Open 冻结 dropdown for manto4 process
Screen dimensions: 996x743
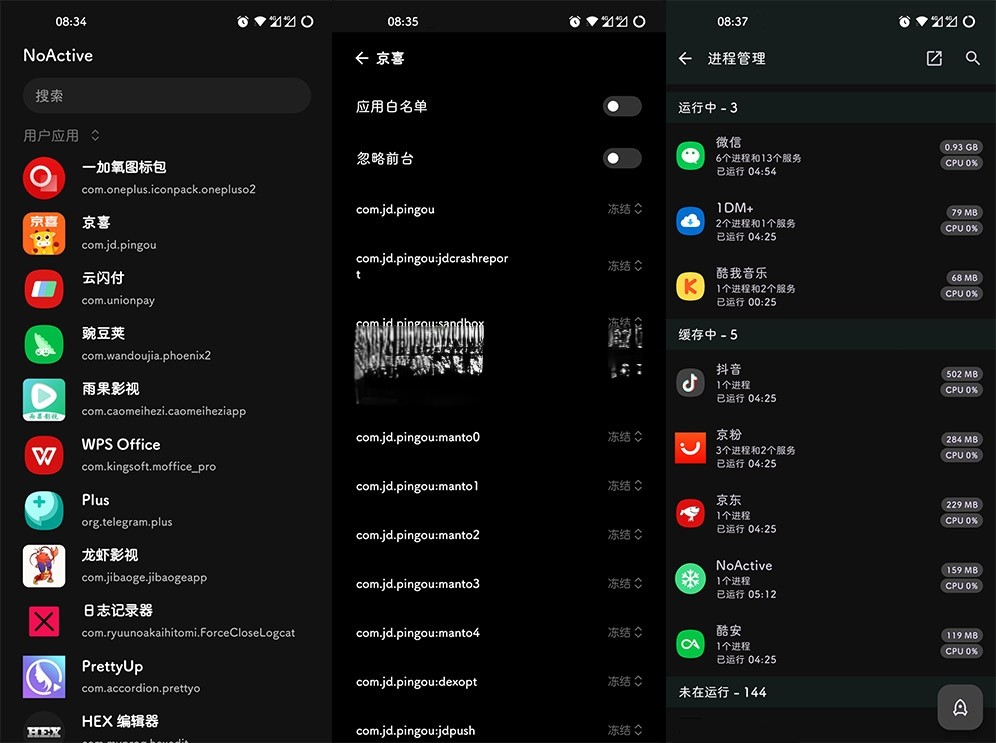tap(625, 633)
